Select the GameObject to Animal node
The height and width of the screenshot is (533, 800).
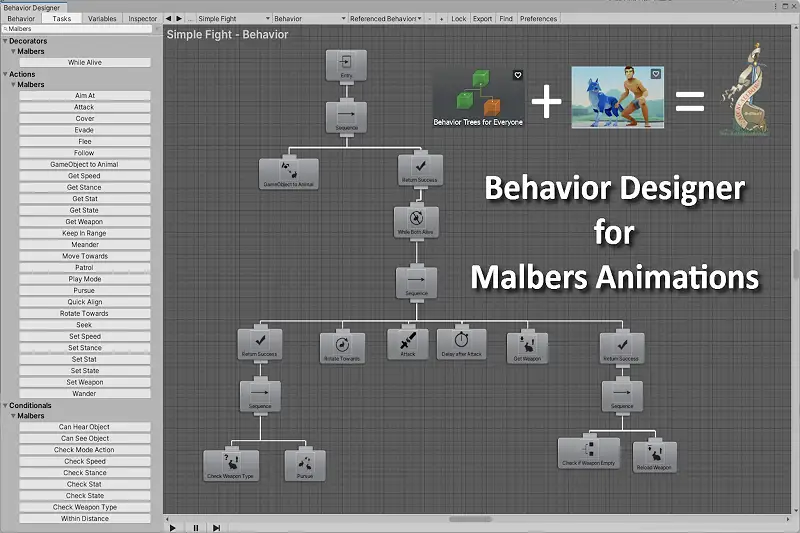289,173
